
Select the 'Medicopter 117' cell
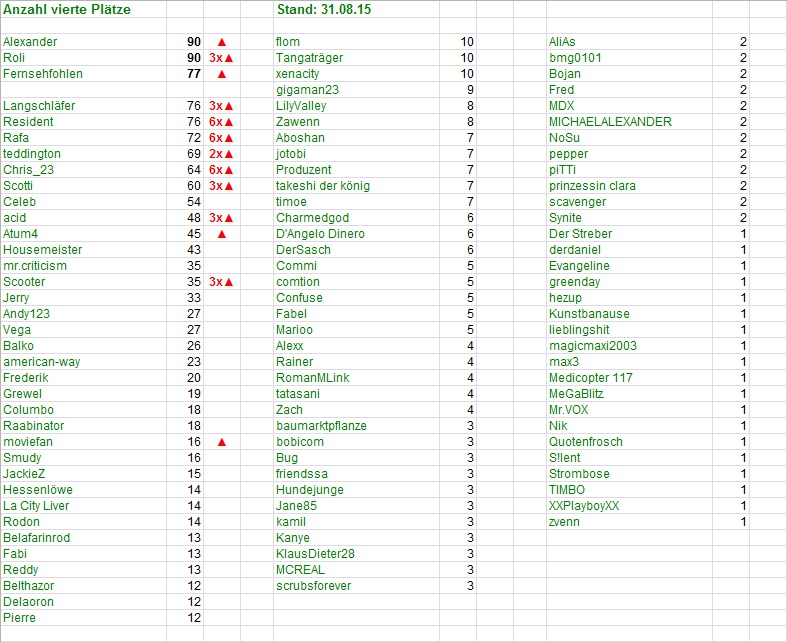590,378
